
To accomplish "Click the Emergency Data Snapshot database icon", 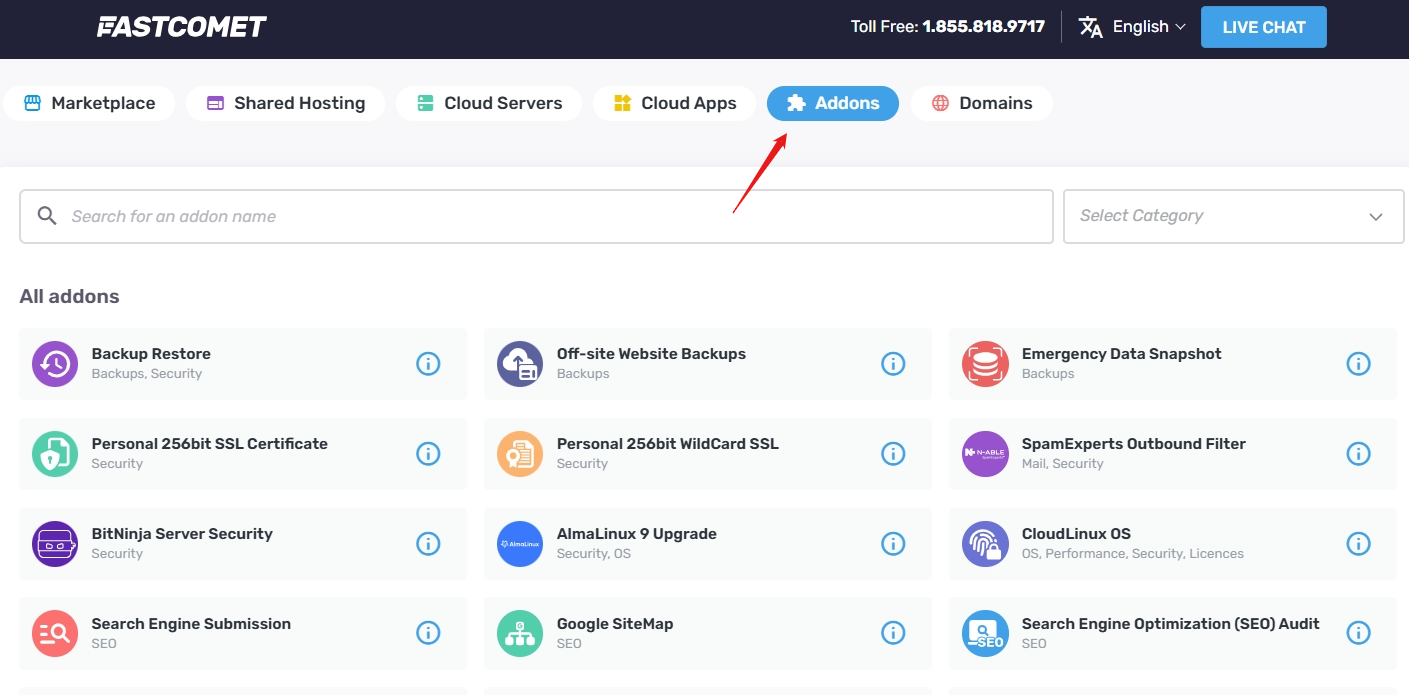I will 985,364.
